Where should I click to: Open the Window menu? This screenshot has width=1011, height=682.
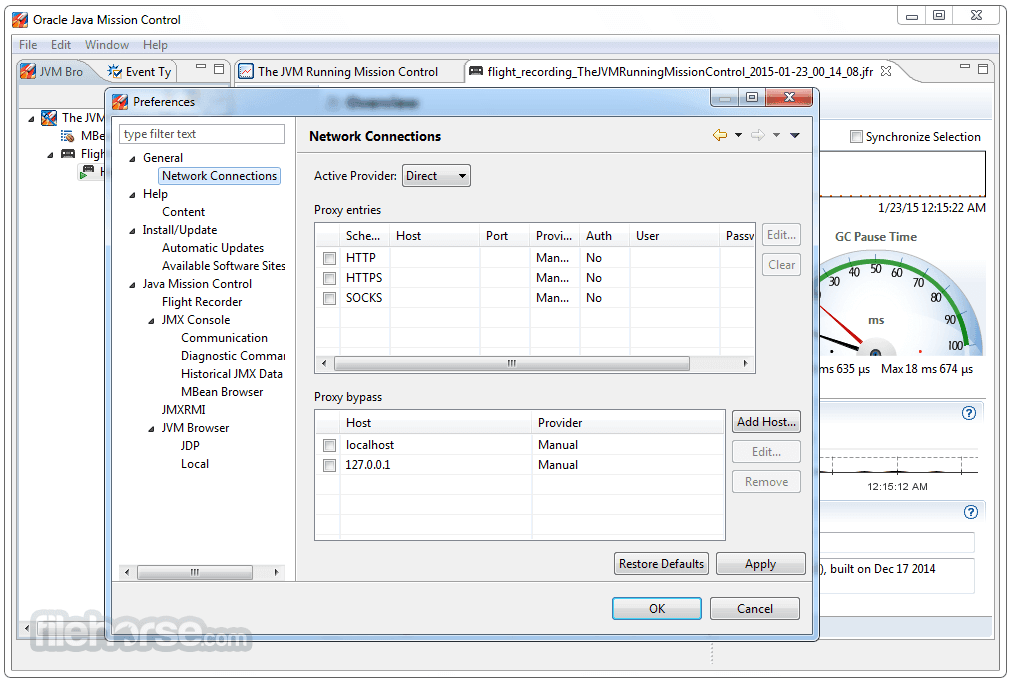107,44
